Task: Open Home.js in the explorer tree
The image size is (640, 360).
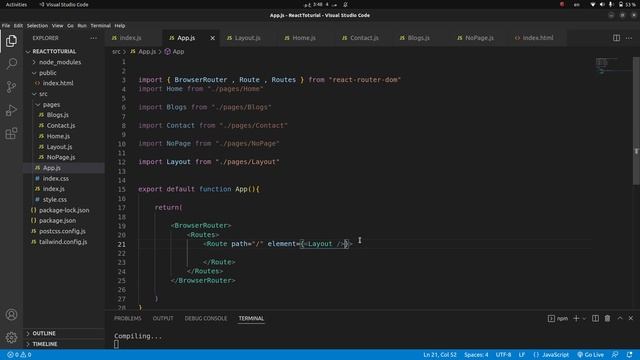Action: point(58,136)
